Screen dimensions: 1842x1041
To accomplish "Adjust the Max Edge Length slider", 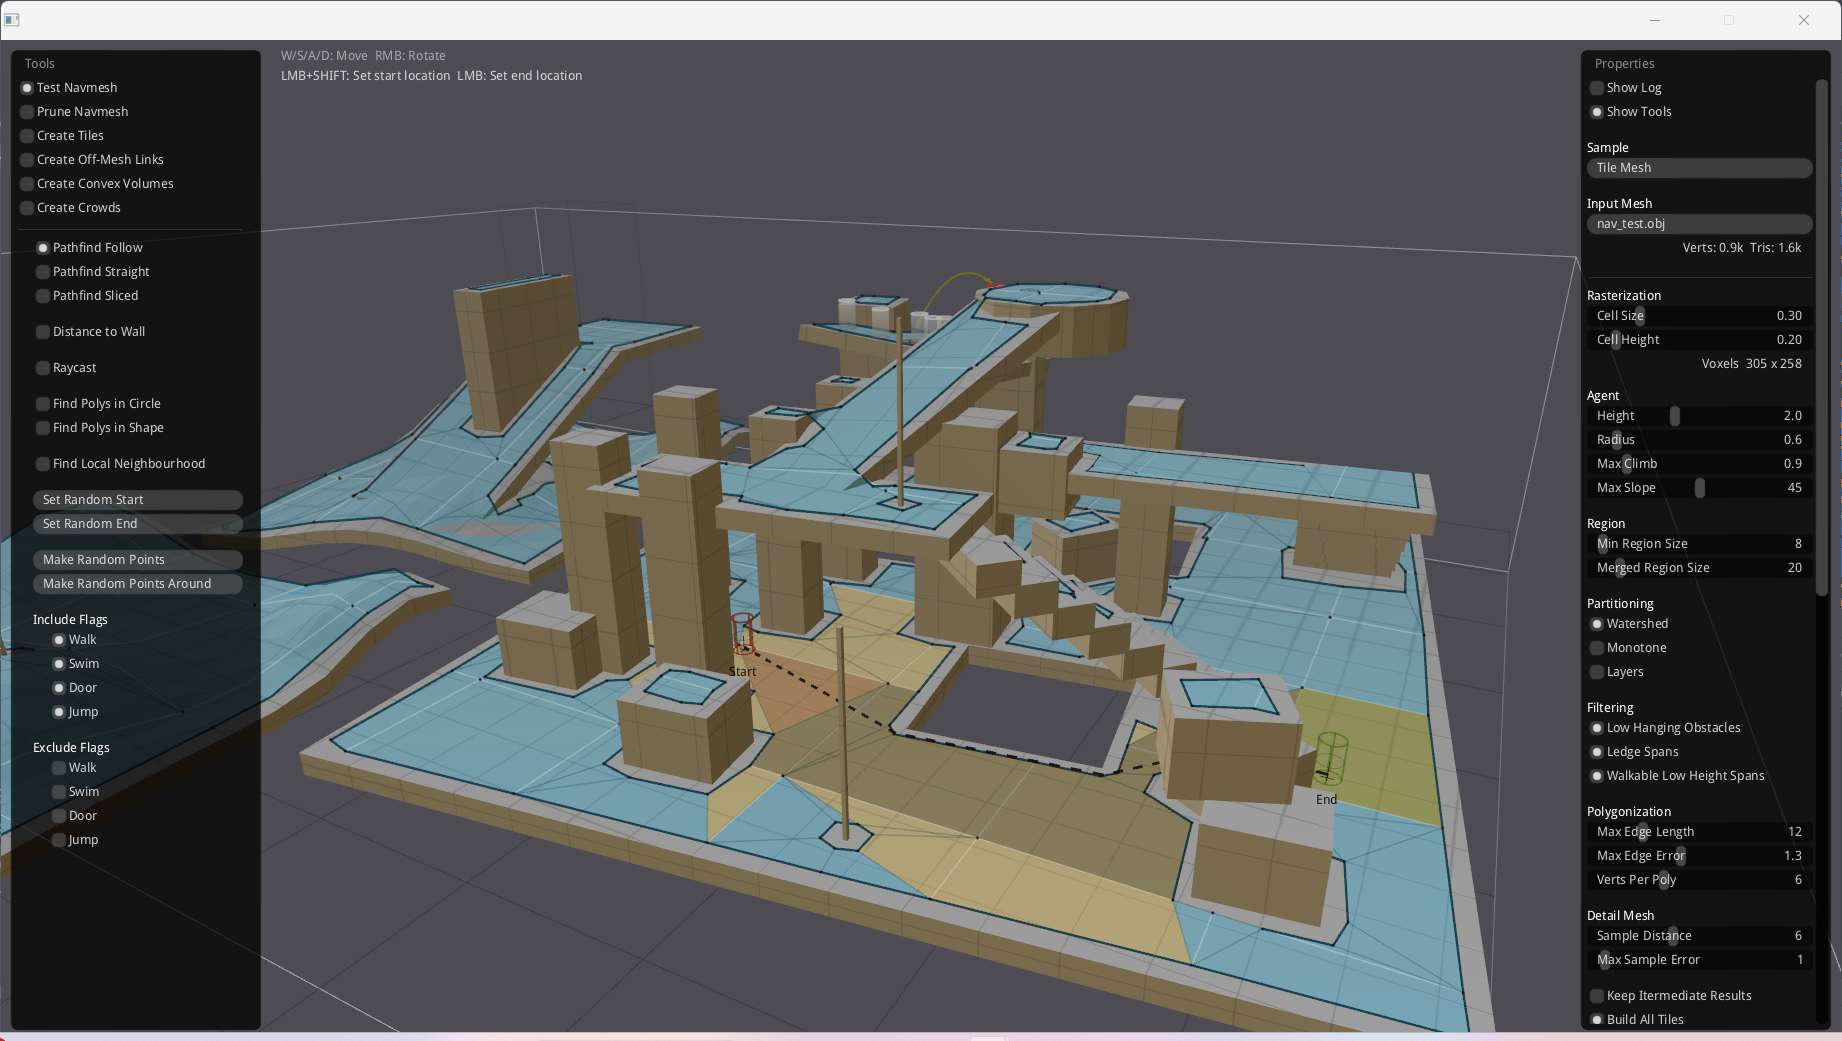I will [1700, 832].
